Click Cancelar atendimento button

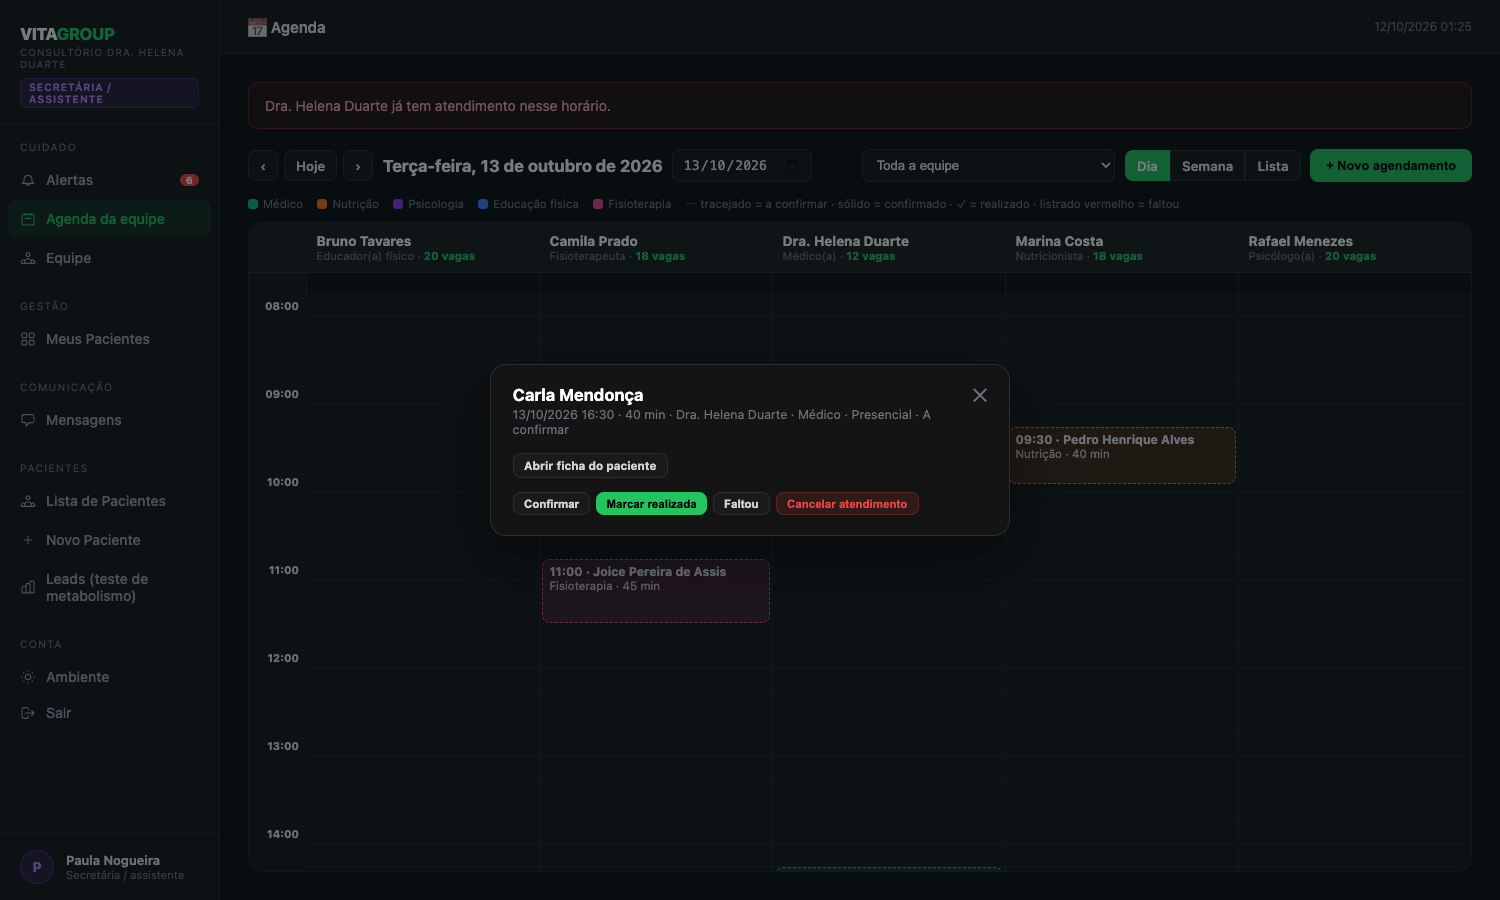[847, 504]
